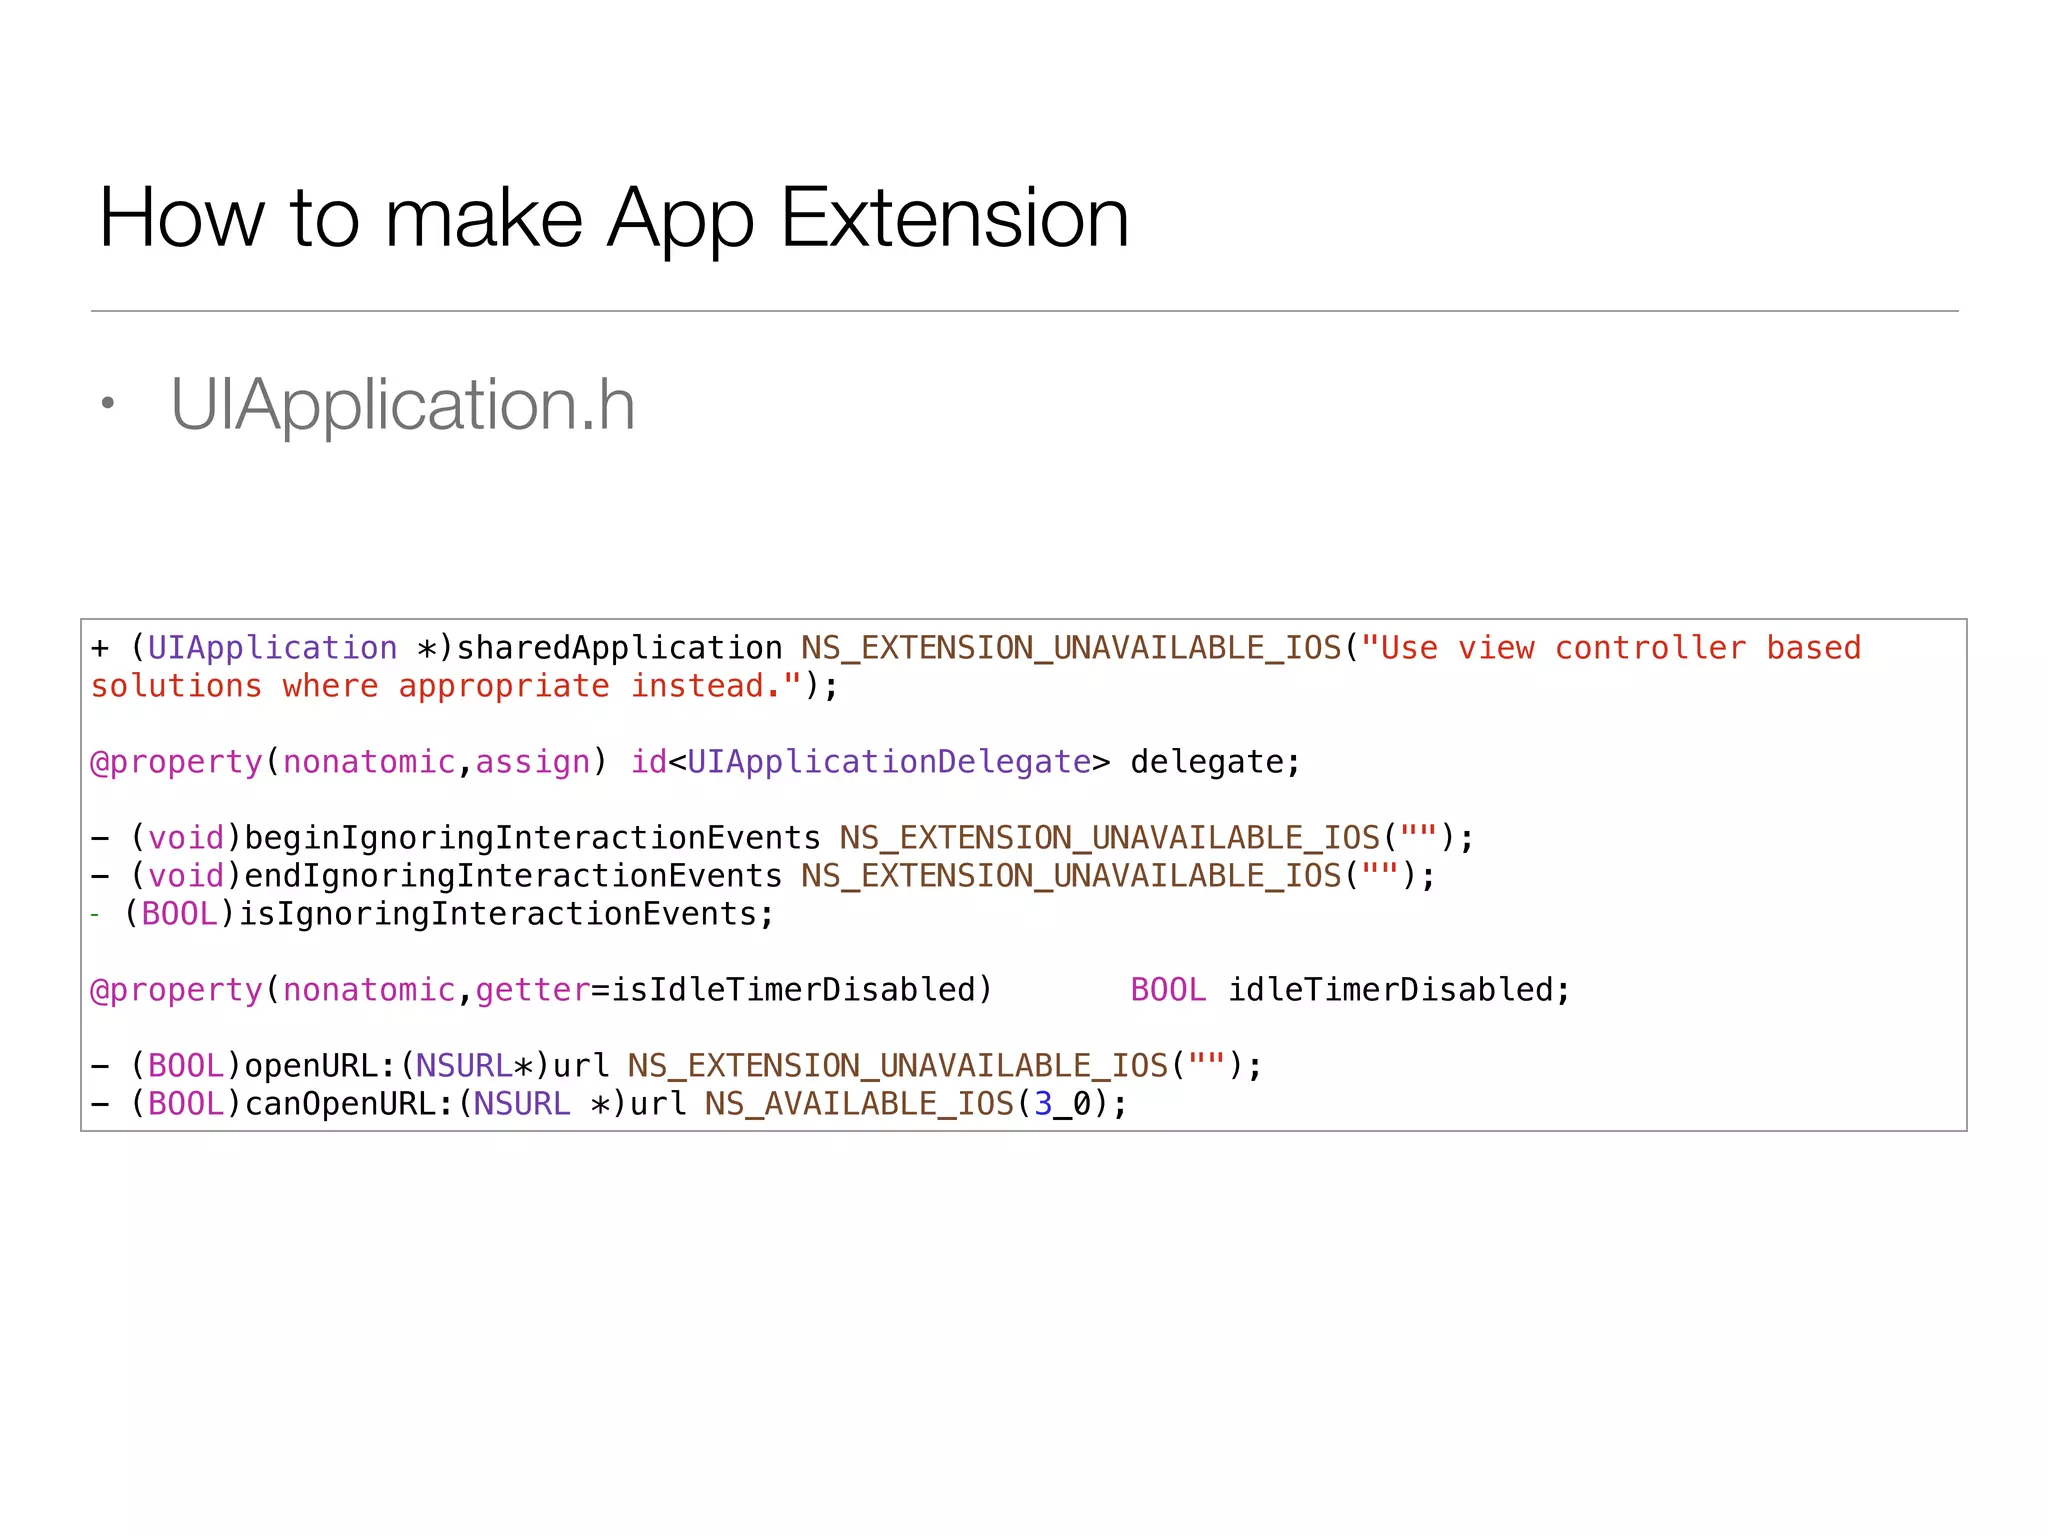The width and height of the screenshot is (2048, 1536).
Task: Click 'endIgnoringInteractionEvents' method name
Action: coord(513,876)
